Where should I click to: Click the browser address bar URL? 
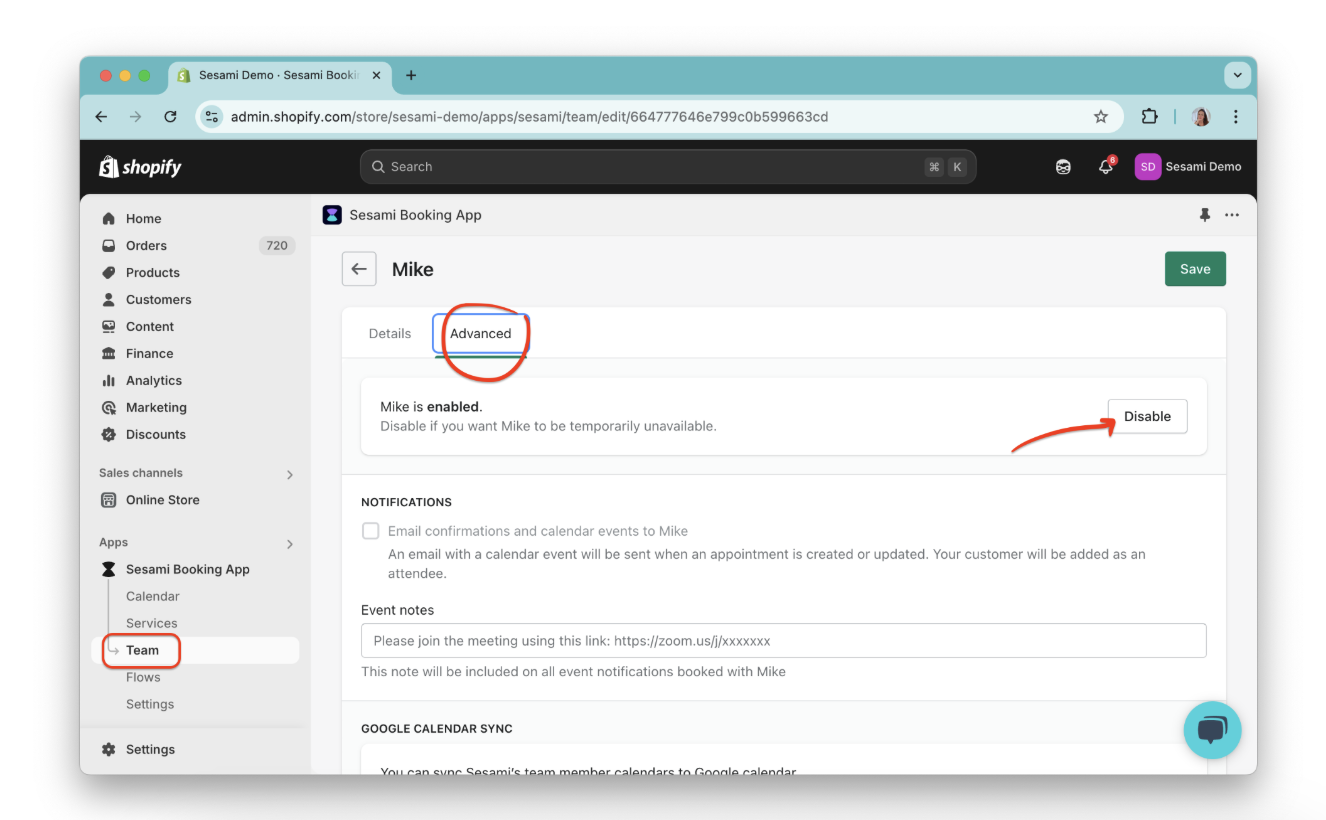(x=530, y=117)
